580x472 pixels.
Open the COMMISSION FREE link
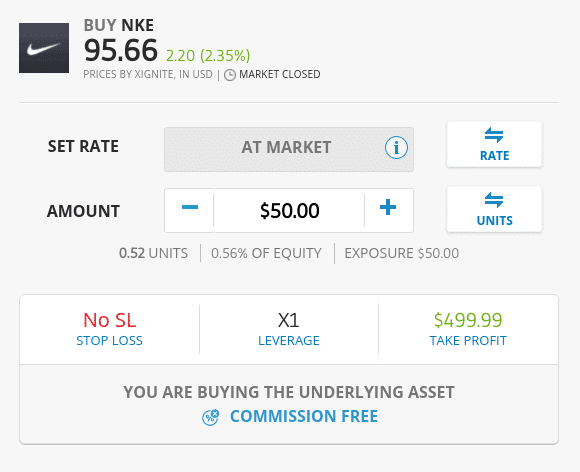point(304,416)
